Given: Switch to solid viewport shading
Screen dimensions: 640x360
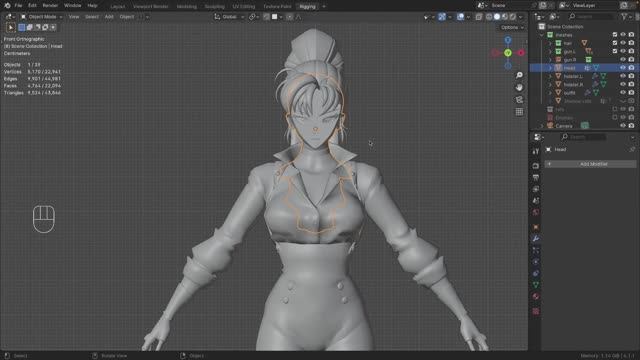Looking at the screenshot, I should pyautogui.click(x=497, y=17).
